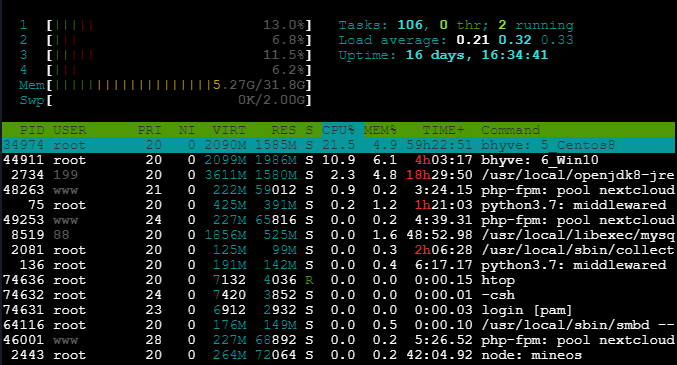This screenshot has width=677, height=365.
Task: Click PID 48263 php-fpm nextcloud row
Action: pos(338,190)
